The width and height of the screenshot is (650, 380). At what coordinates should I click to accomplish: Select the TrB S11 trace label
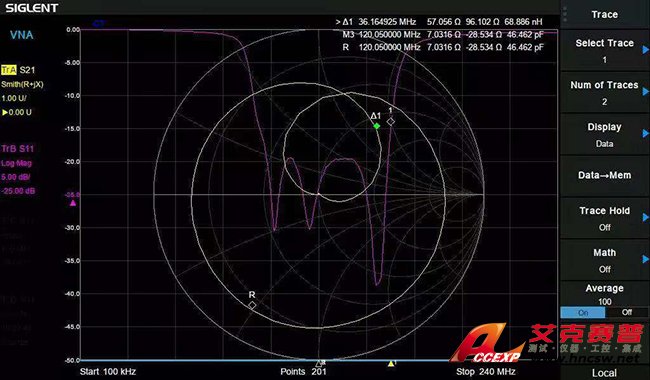pyautogui.click(x=17, y=149)
